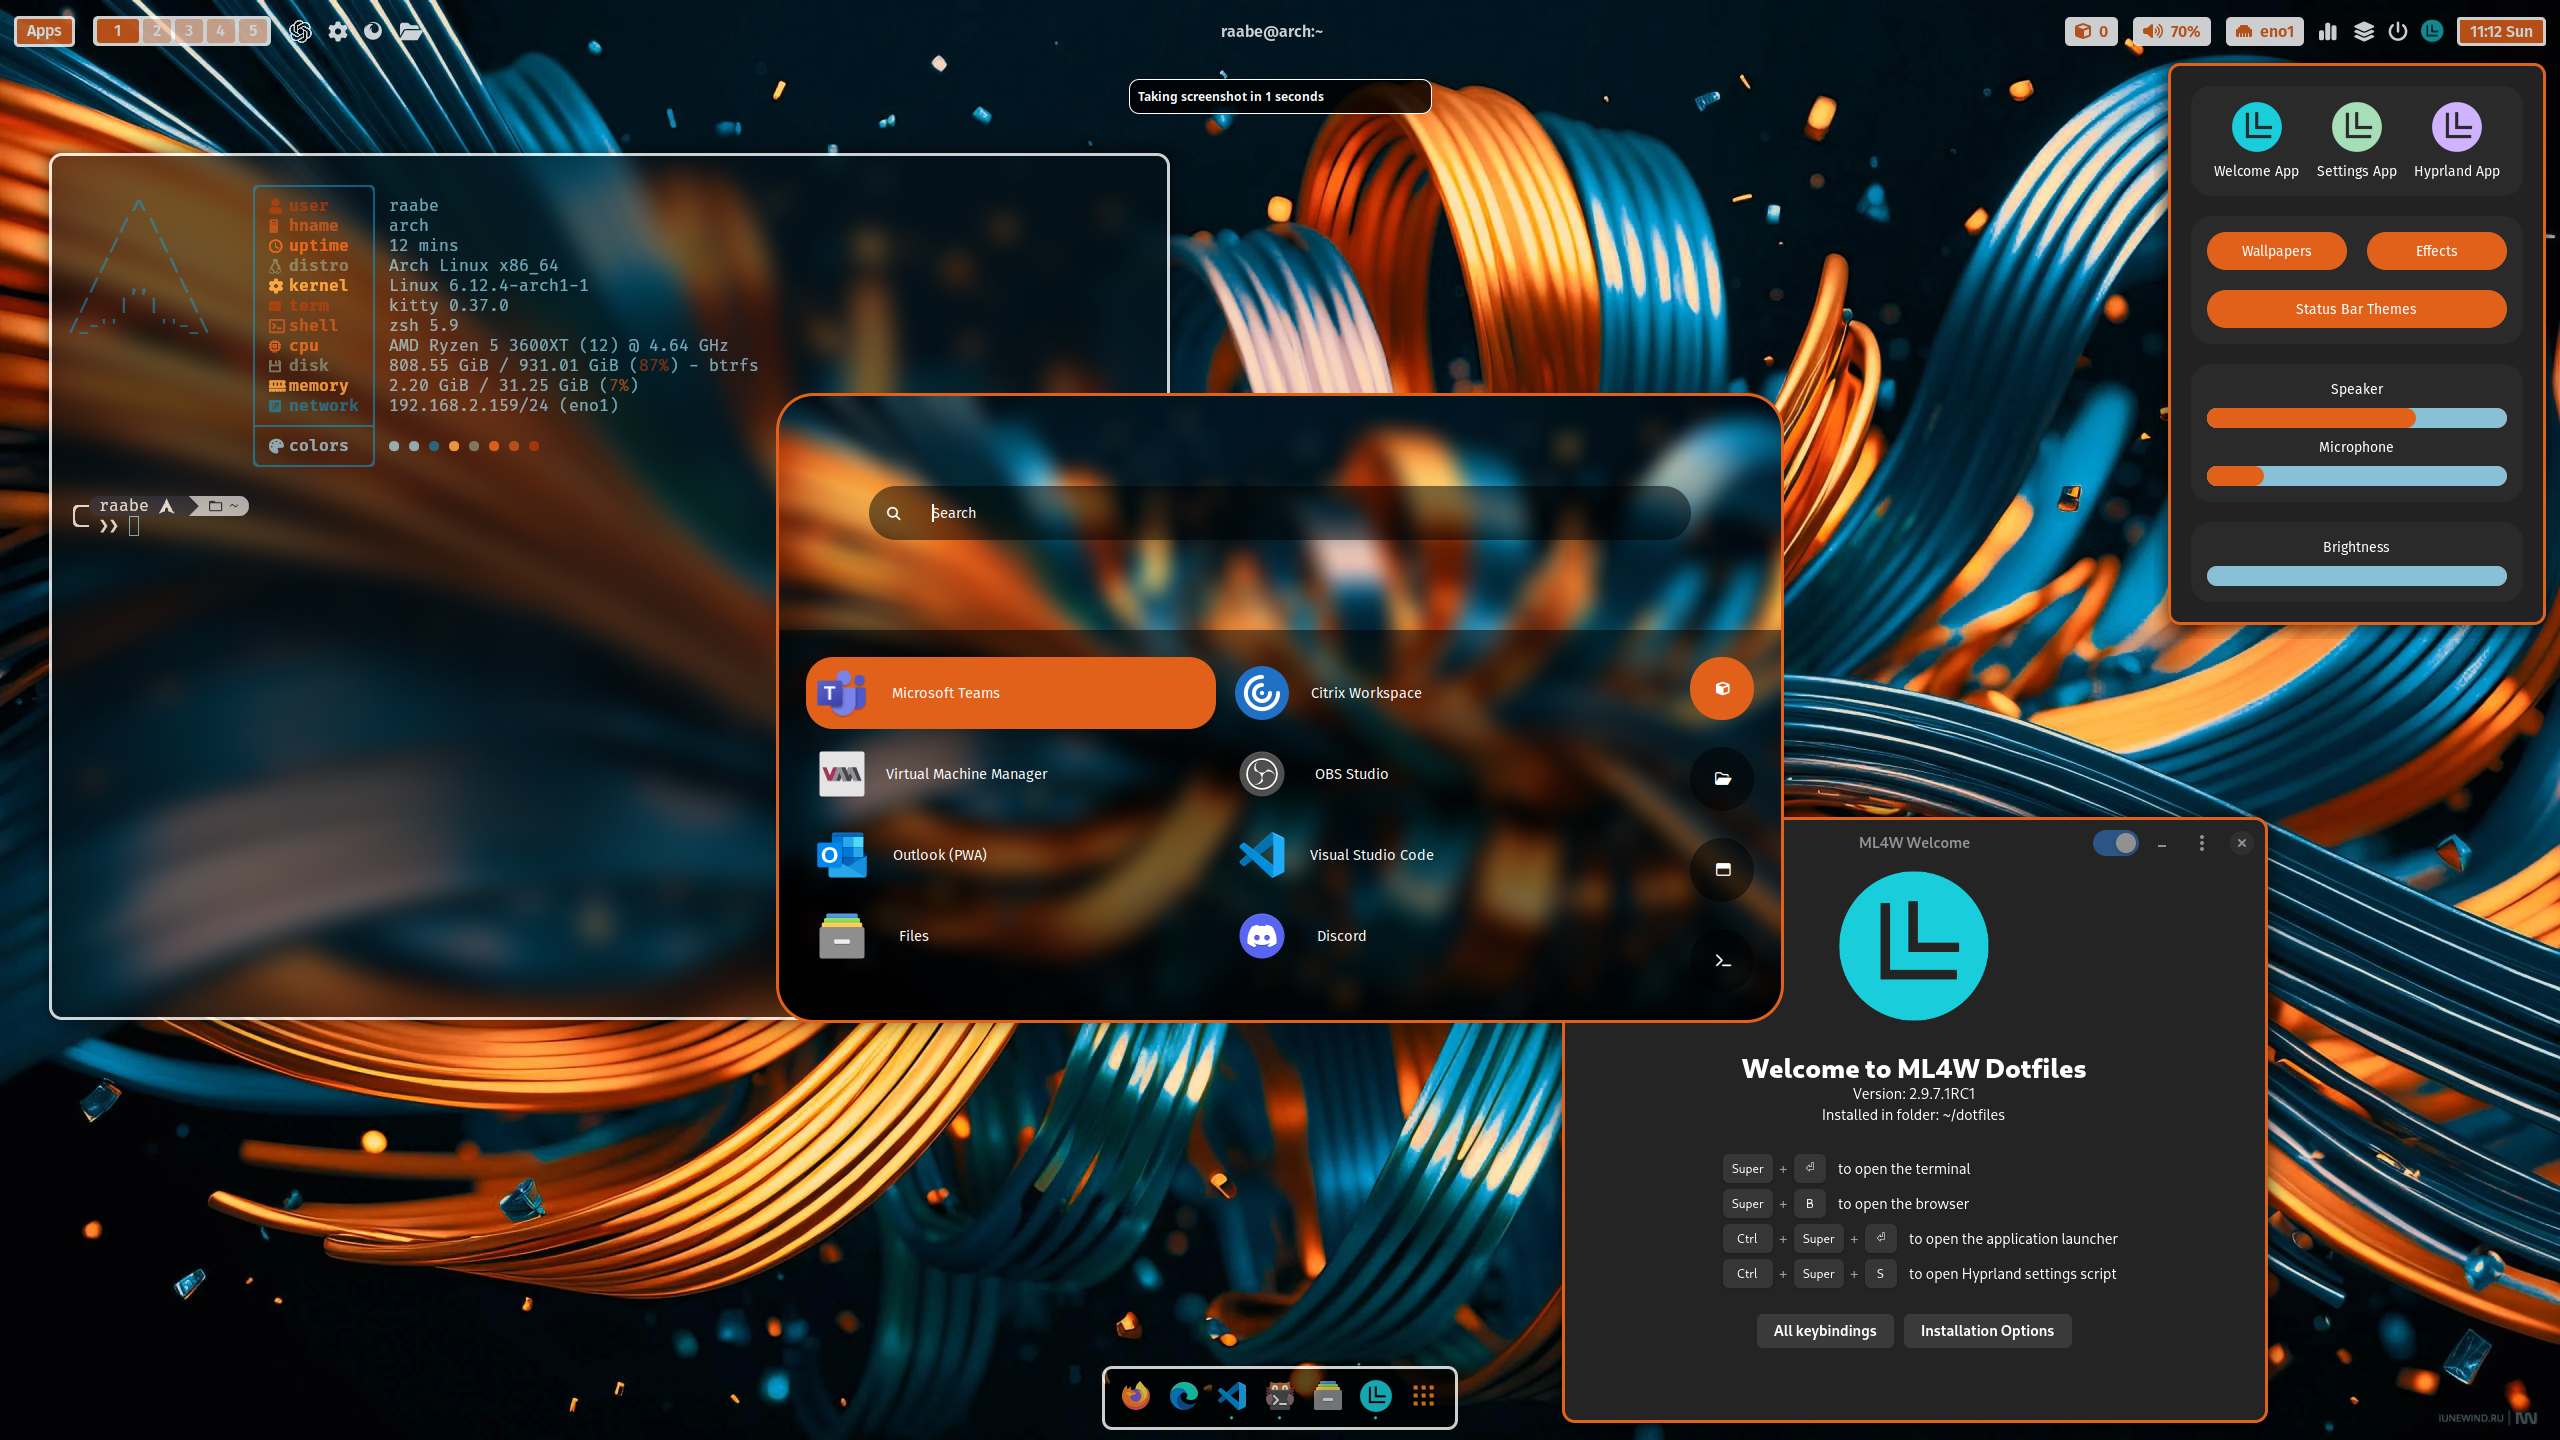Click the launcher Search field
The width and height of the screenshot is (2560, 1440).
[x=1280, y=513]
